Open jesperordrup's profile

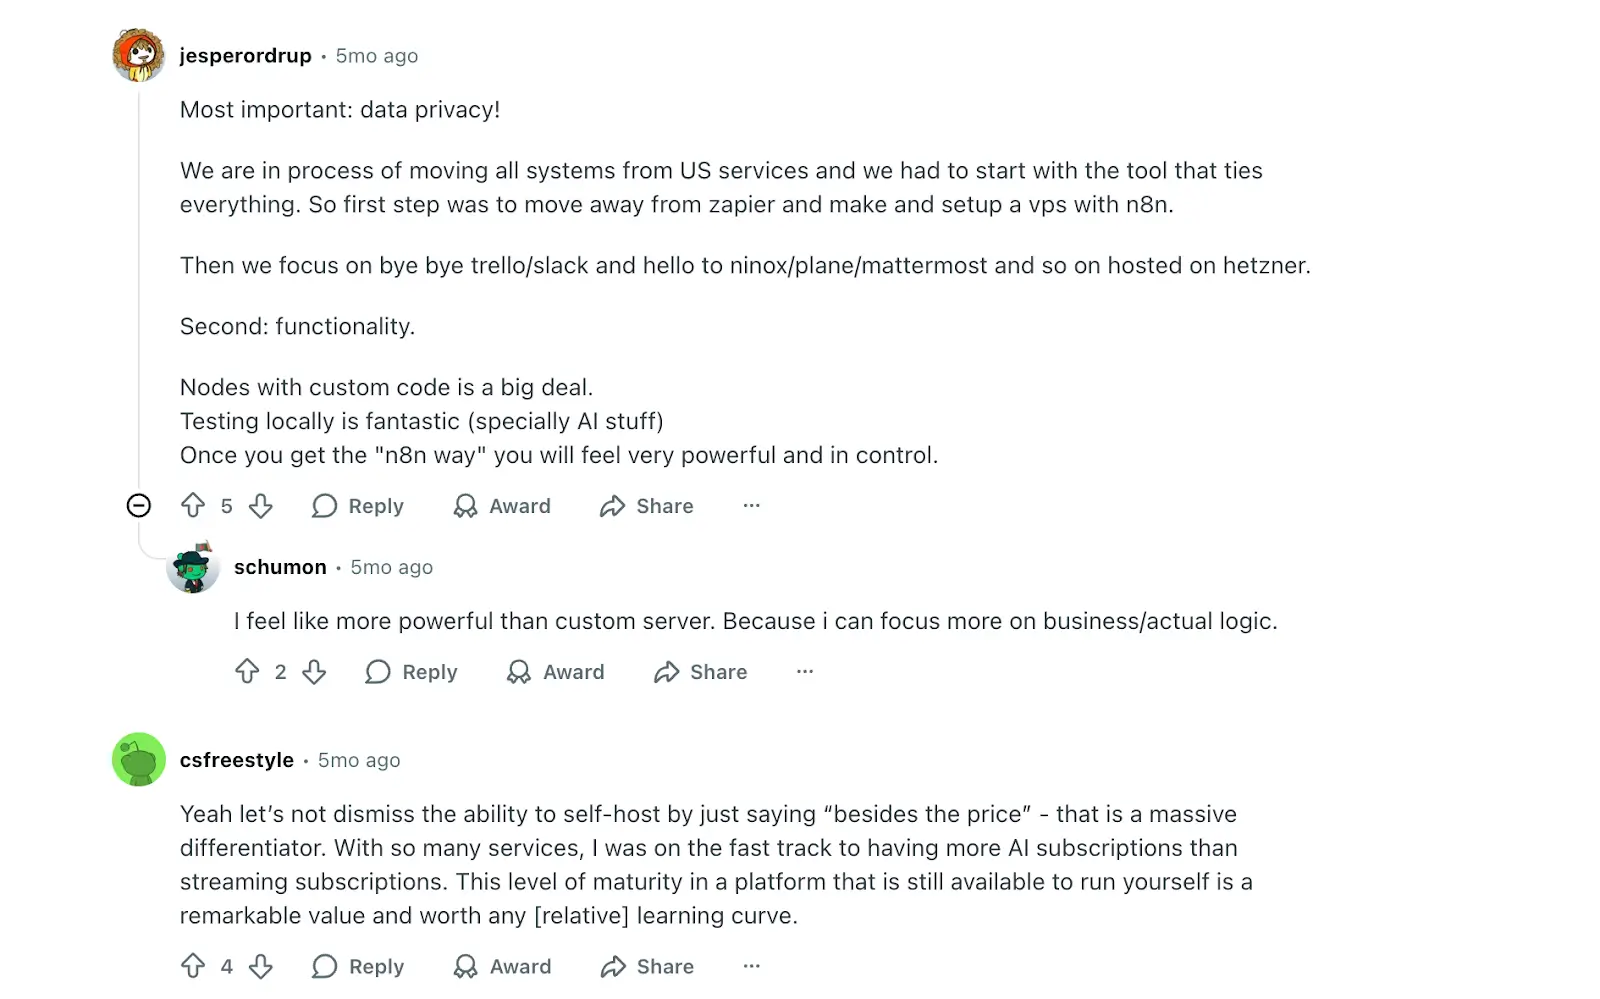[246, 56]
